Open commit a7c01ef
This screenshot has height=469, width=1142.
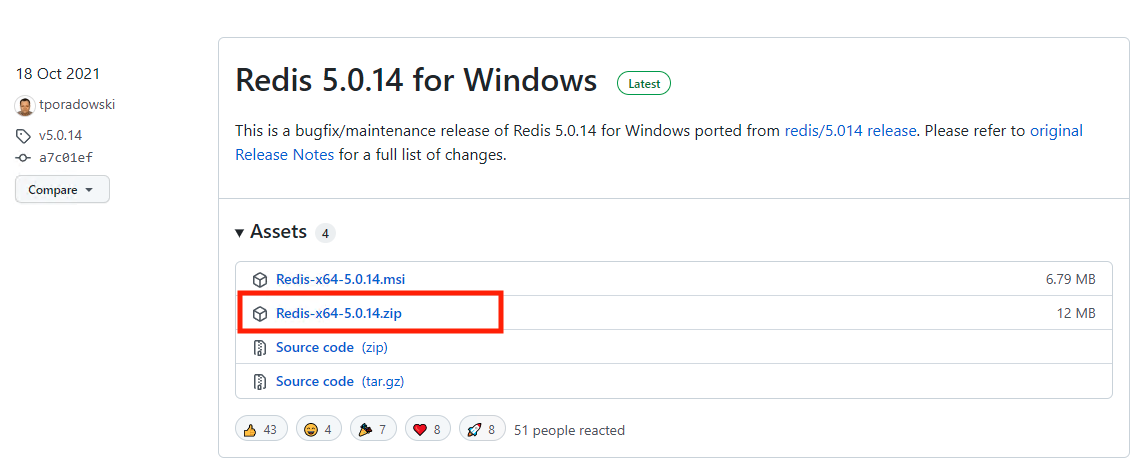click(x=66, y=157)
